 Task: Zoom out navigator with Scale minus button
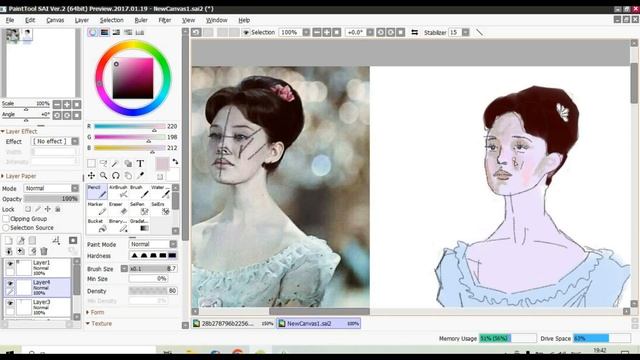click(x=57, y=104)
